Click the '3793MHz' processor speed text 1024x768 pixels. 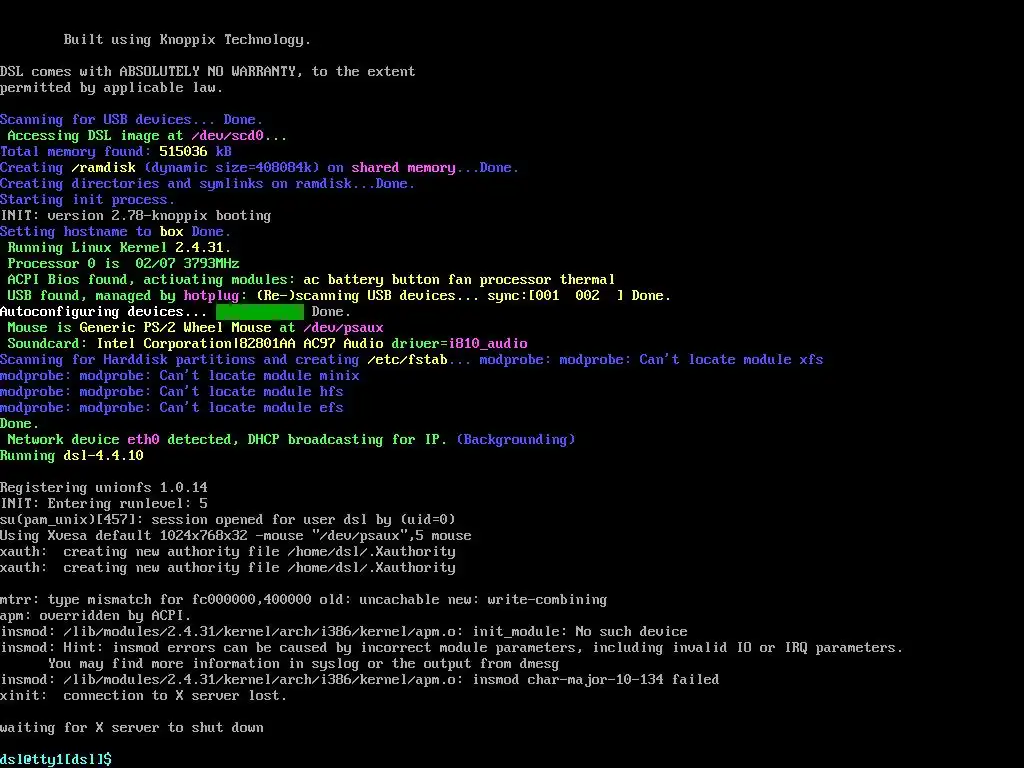click(211, 264)
